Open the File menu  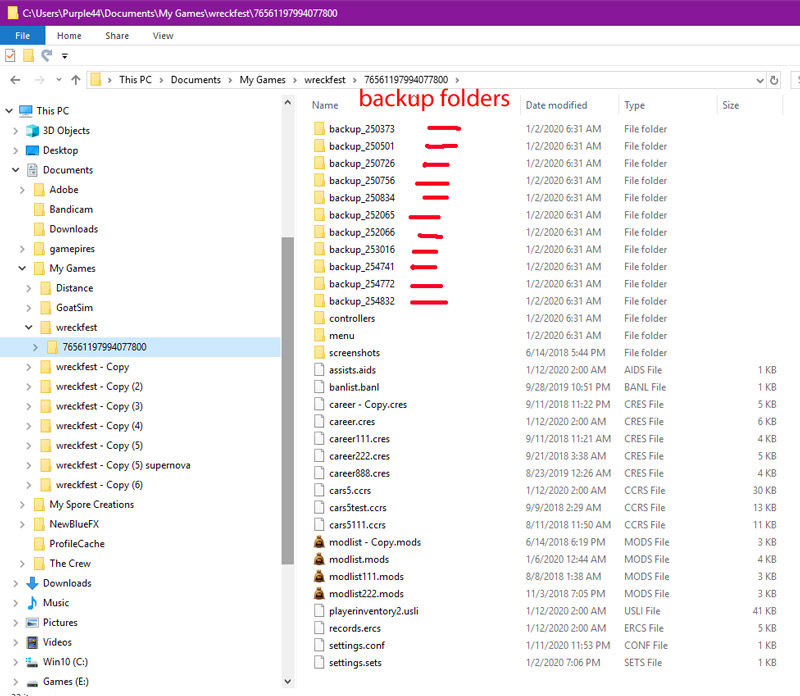(x=22, y=36)
